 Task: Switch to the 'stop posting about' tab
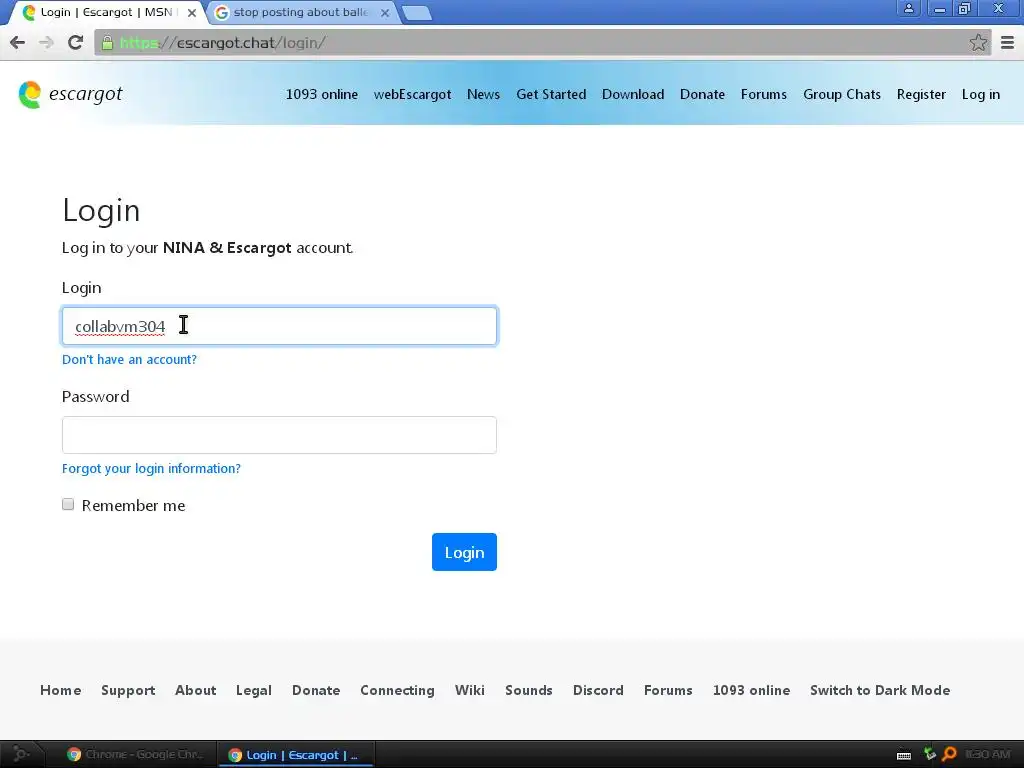(300, 12)
